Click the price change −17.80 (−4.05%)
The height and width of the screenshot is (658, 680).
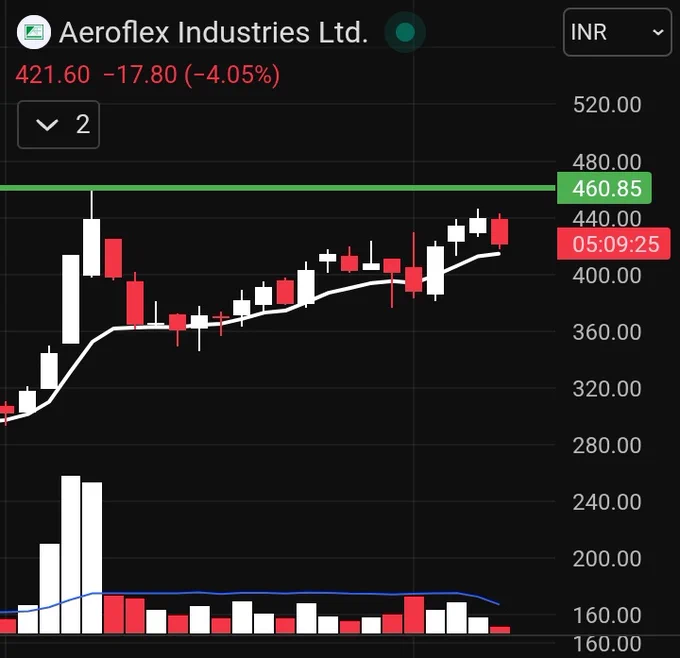191,75
